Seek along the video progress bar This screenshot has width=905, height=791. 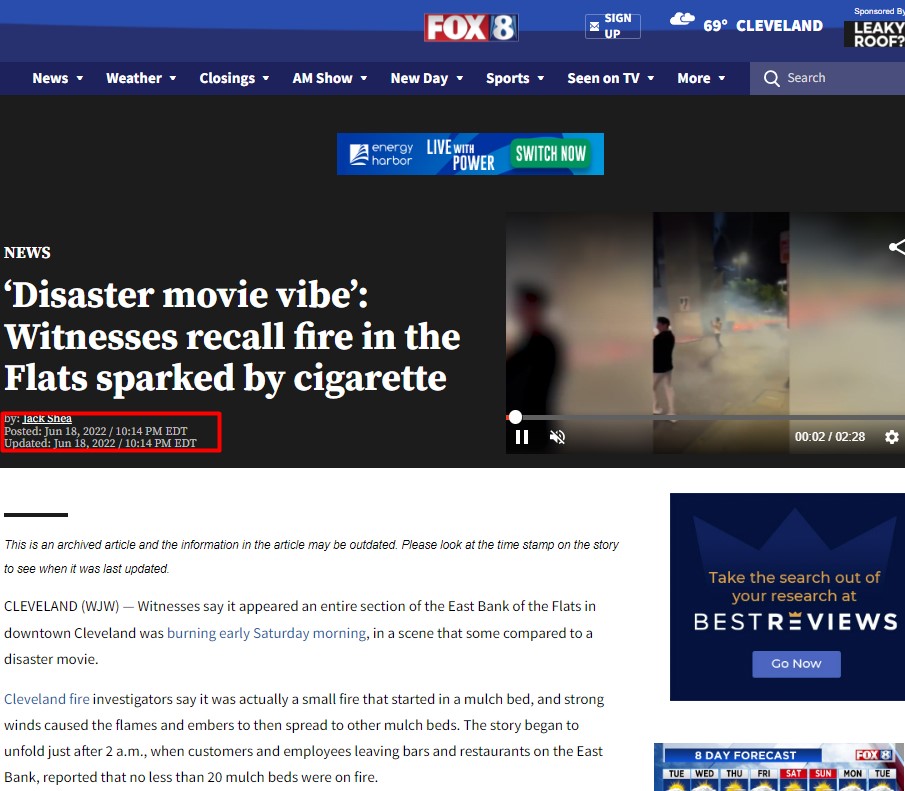coord(705,417)
